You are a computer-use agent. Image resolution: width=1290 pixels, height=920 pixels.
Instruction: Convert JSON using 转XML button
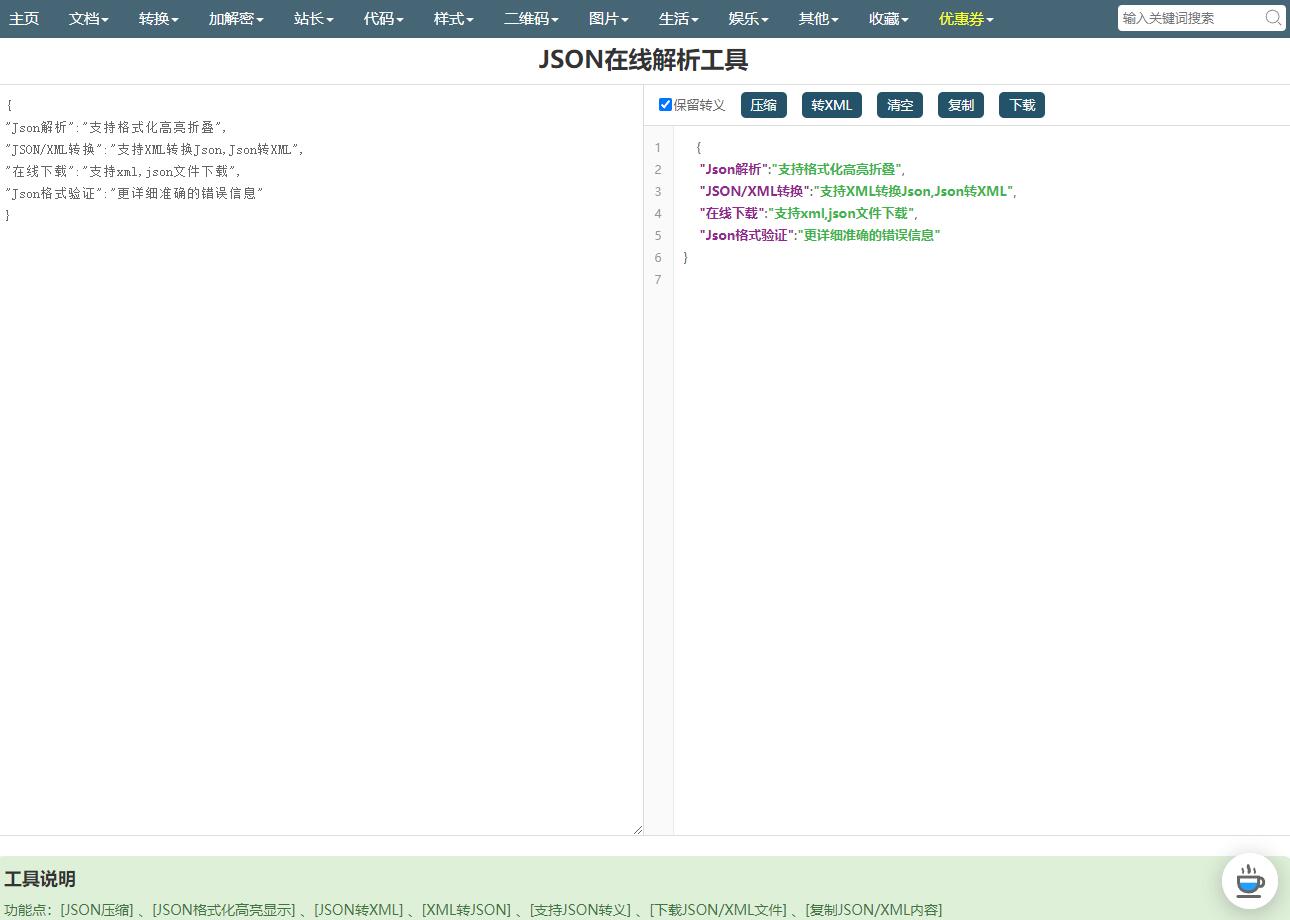[831, 105]
